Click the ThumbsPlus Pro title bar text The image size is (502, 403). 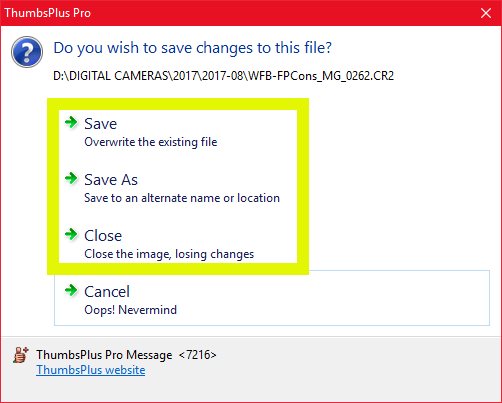tap(47, 13)
